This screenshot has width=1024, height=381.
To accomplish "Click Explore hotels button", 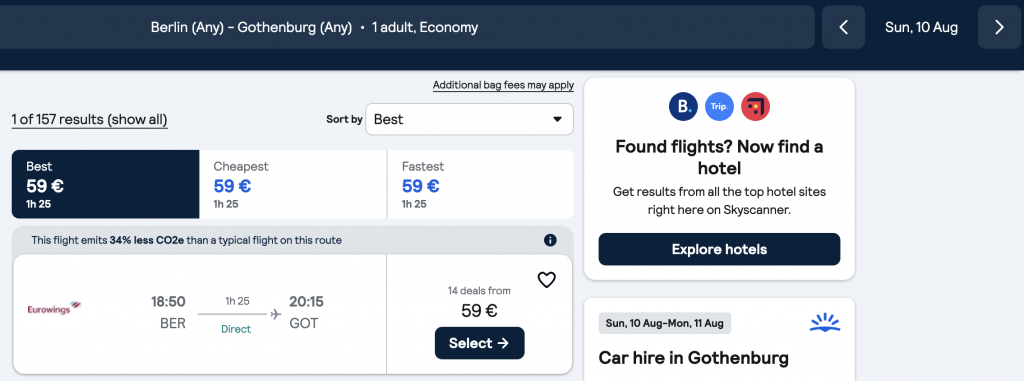I will pos(719,249).
